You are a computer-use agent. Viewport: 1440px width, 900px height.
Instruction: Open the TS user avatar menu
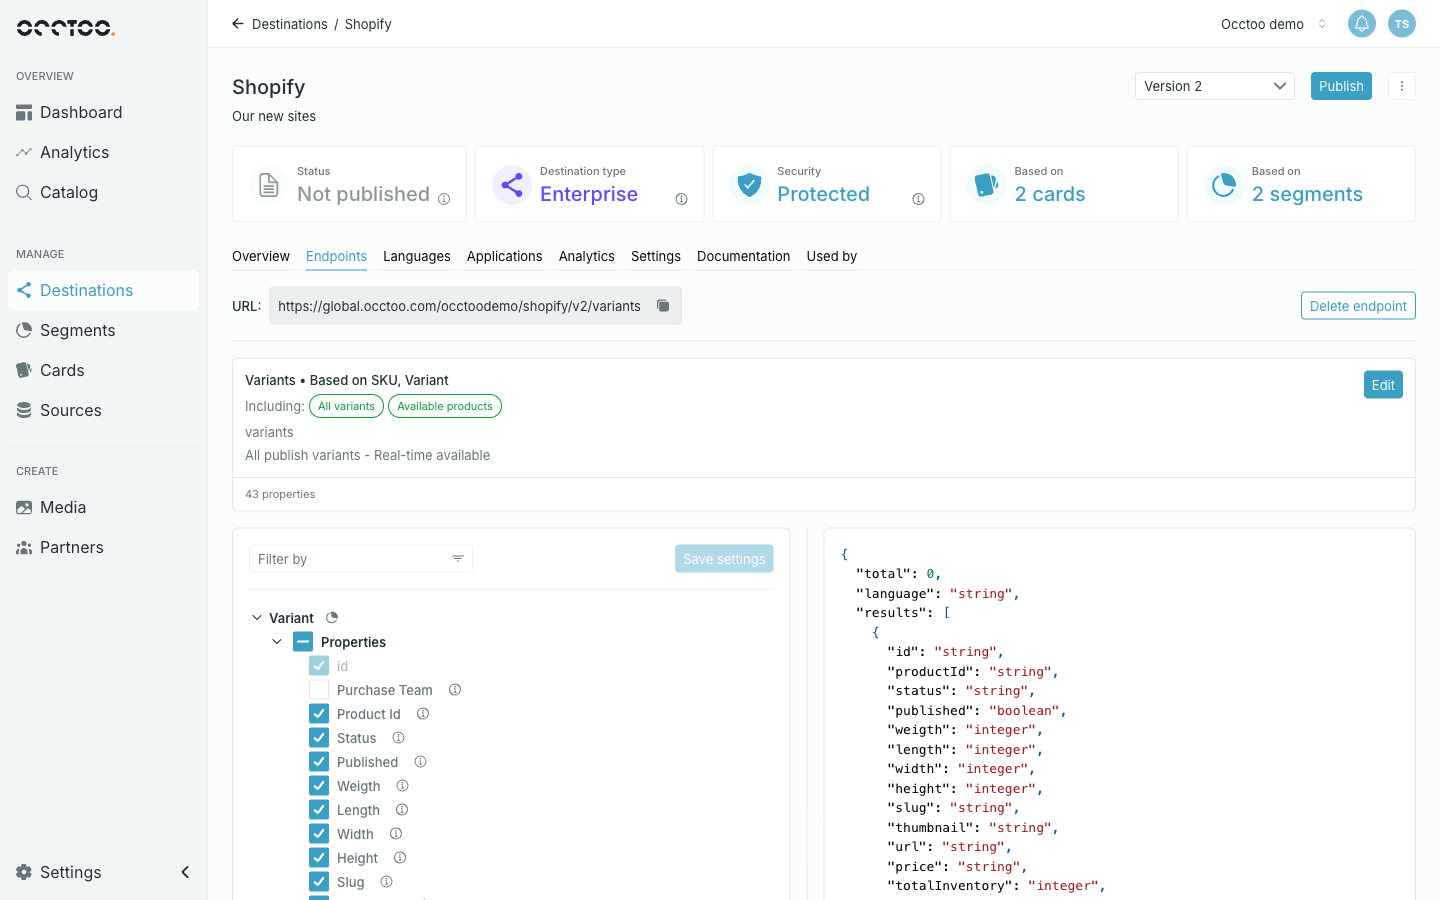click(x=1402, y=24)
